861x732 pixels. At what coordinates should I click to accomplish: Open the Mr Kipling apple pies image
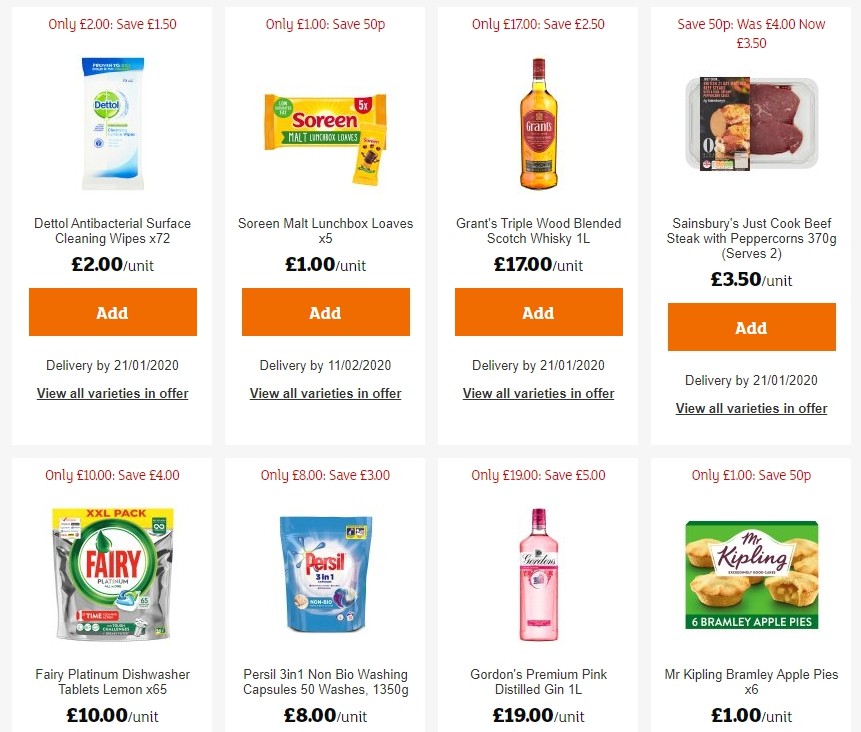[751, 575]
